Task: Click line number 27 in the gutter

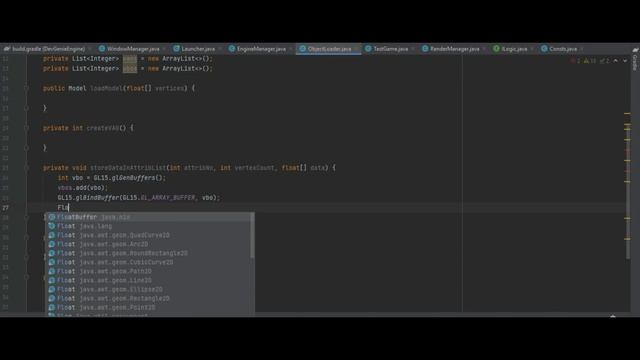Action: (5, 208)
